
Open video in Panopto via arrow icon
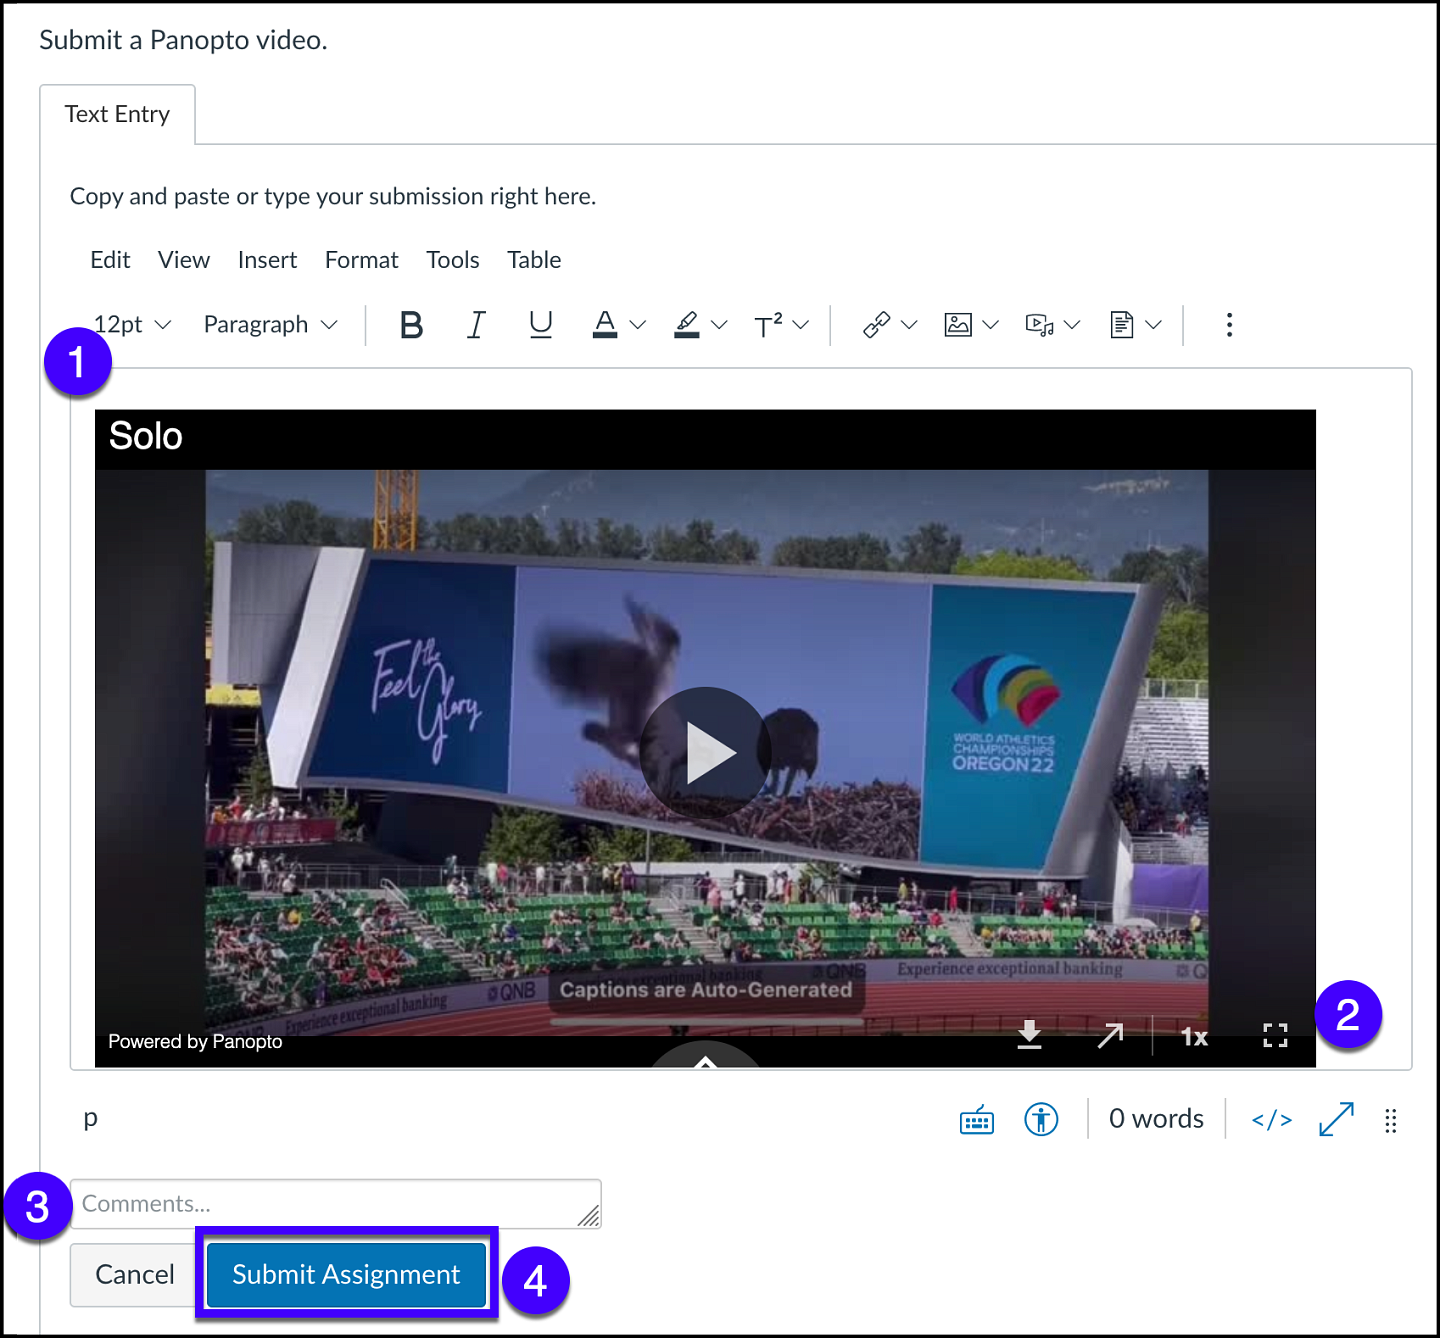pyautogui.click(x=1110, y=1036)
